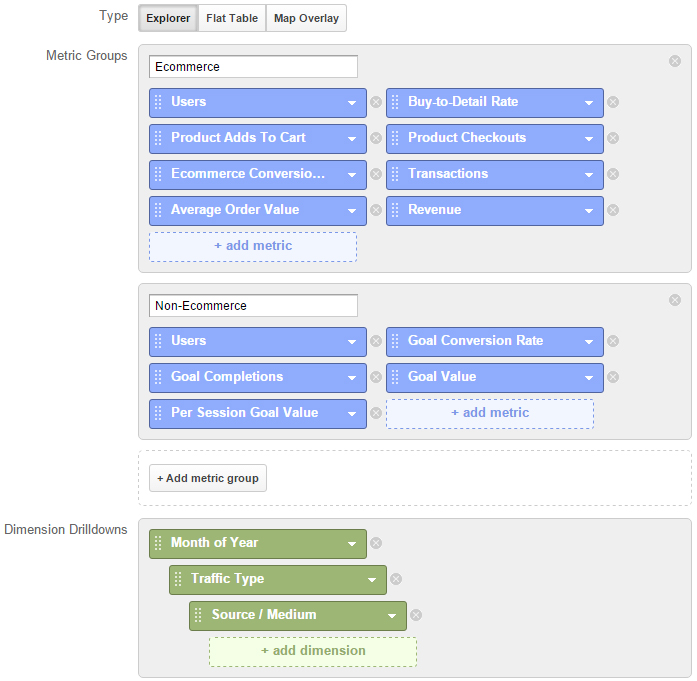Open the Transactions metric dropdown

[x=589, y=175]
